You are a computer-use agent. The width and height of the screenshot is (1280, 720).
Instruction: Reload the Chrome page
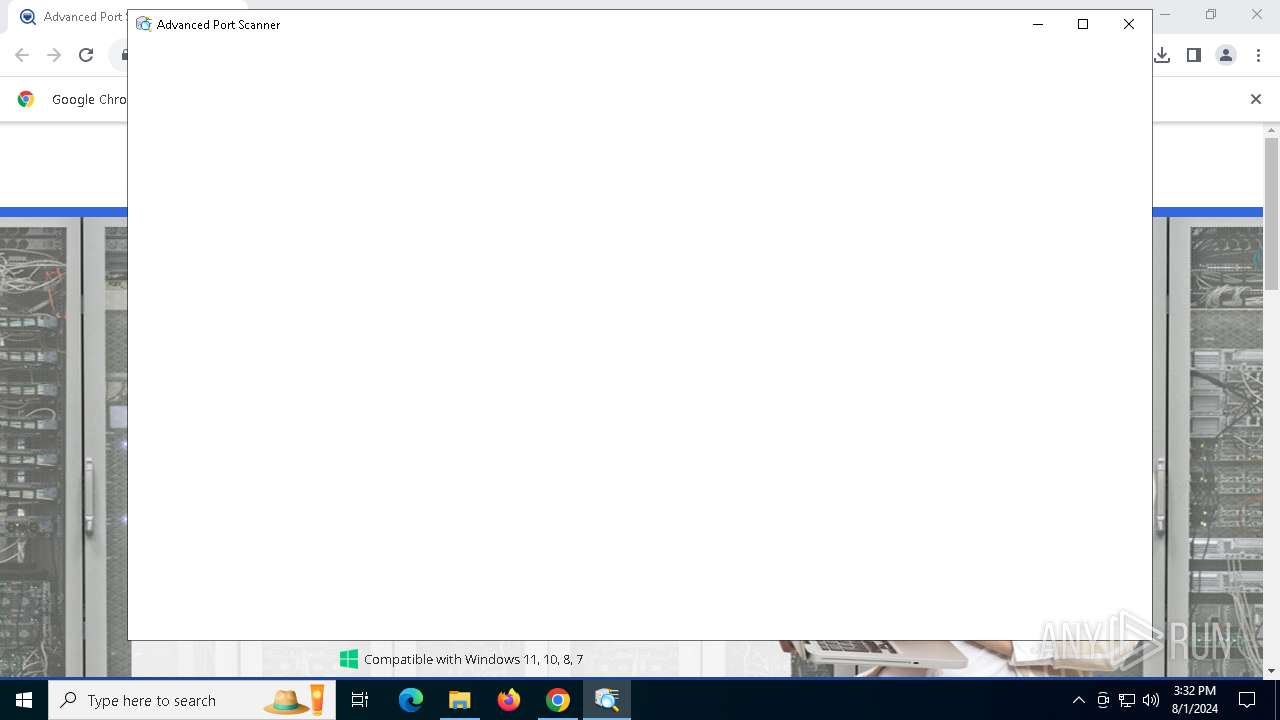click(x=86, y=55)
